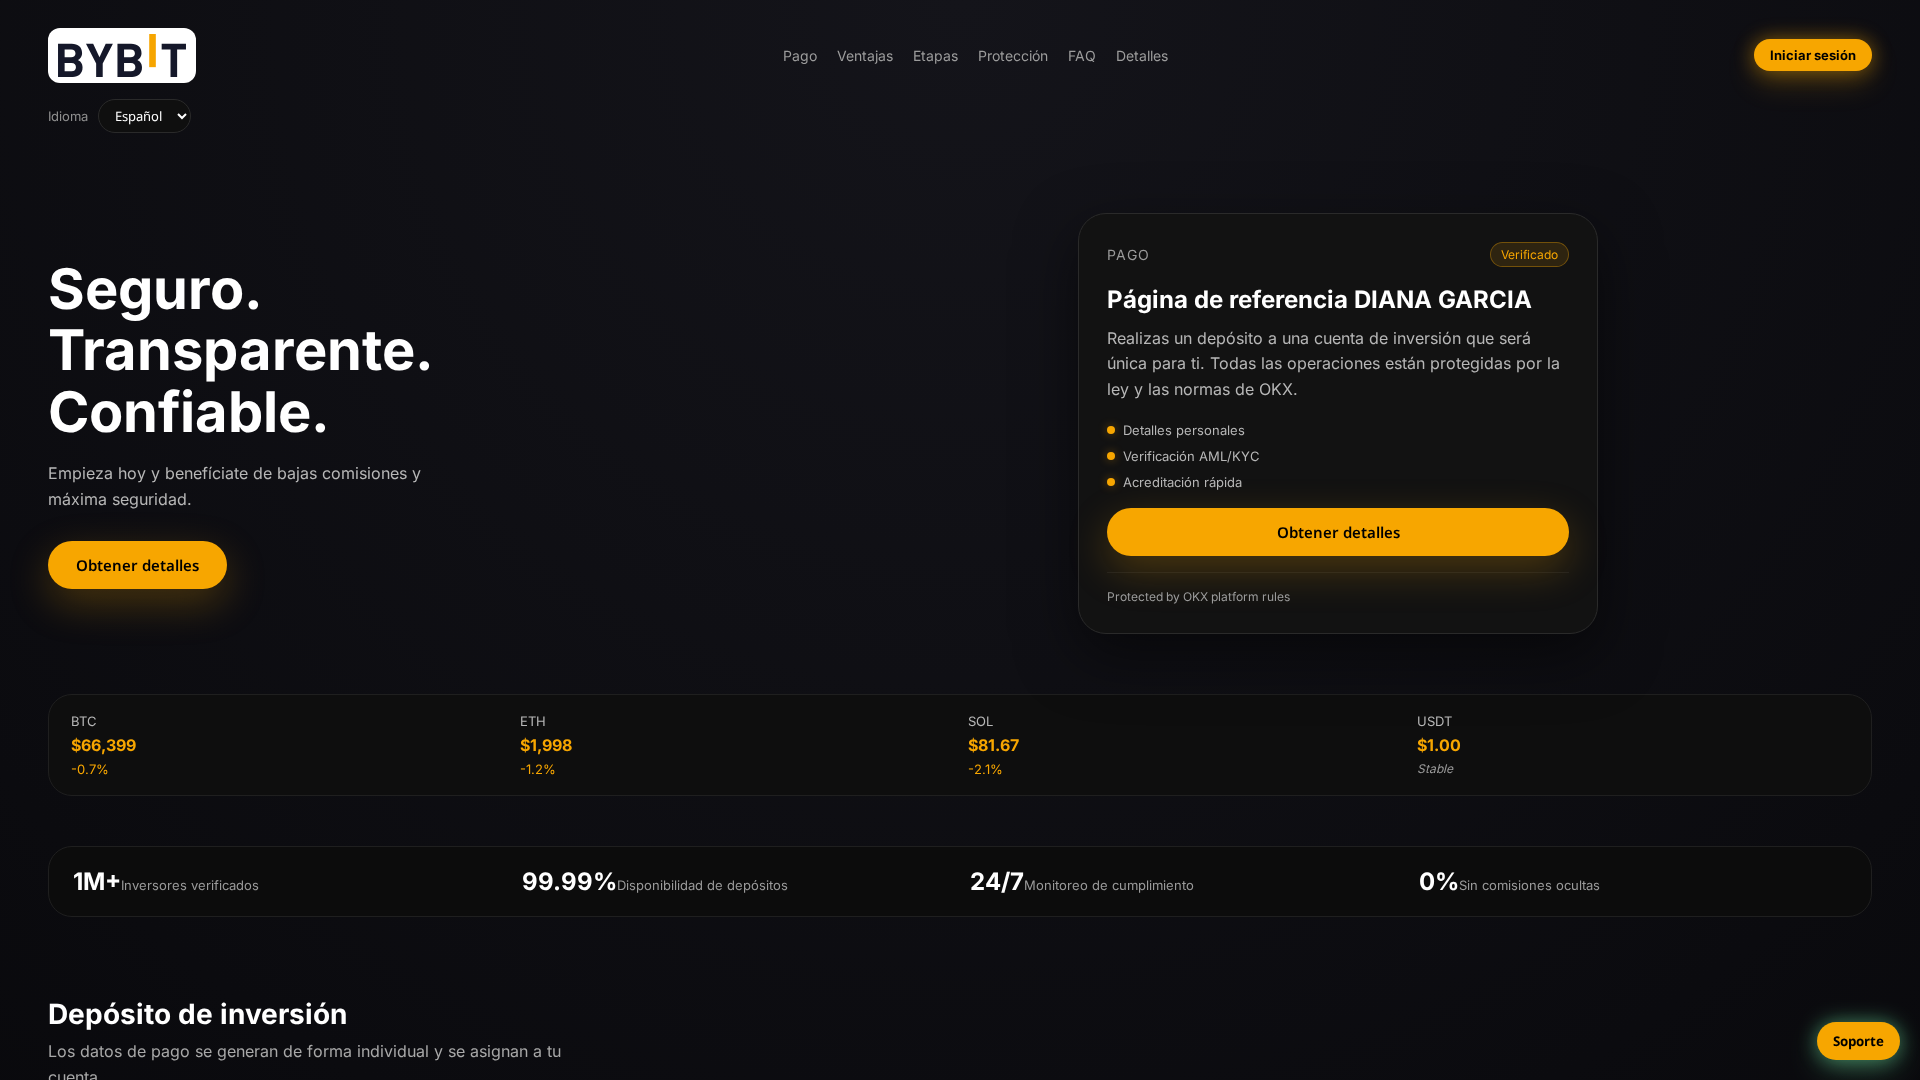Image resolution: width=1920 pixels, height=1080 pixels.
Task: Click the Iniciar sesión button
Action: (x=1813, y=55)
